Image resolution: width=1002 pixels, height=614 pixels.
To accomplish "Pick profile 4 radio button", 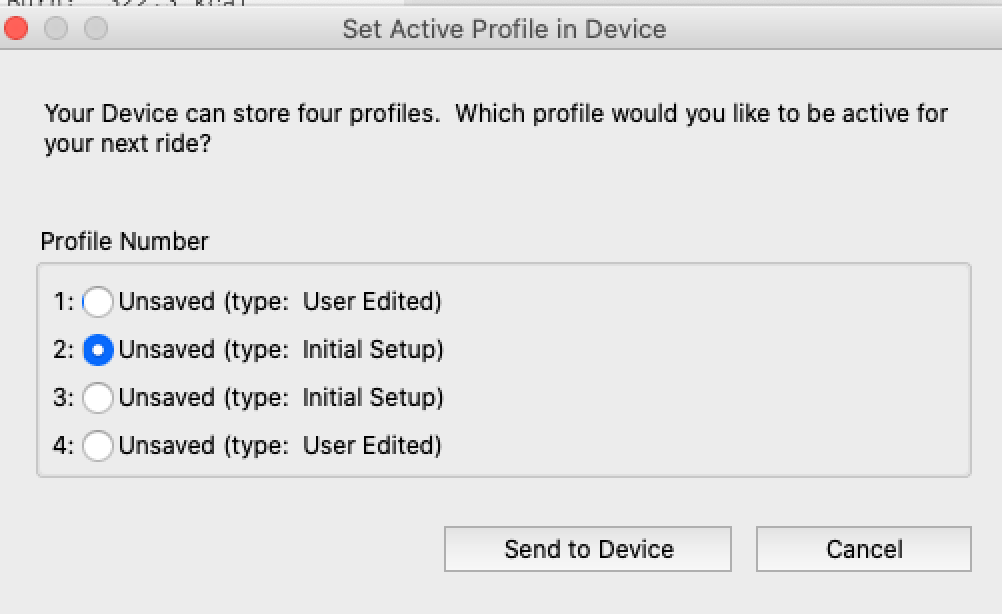I will (x=97, y=445).
